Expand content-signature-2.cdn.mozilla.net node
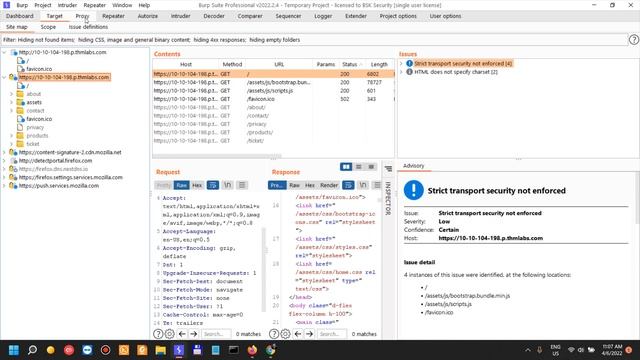 point(4,152)
